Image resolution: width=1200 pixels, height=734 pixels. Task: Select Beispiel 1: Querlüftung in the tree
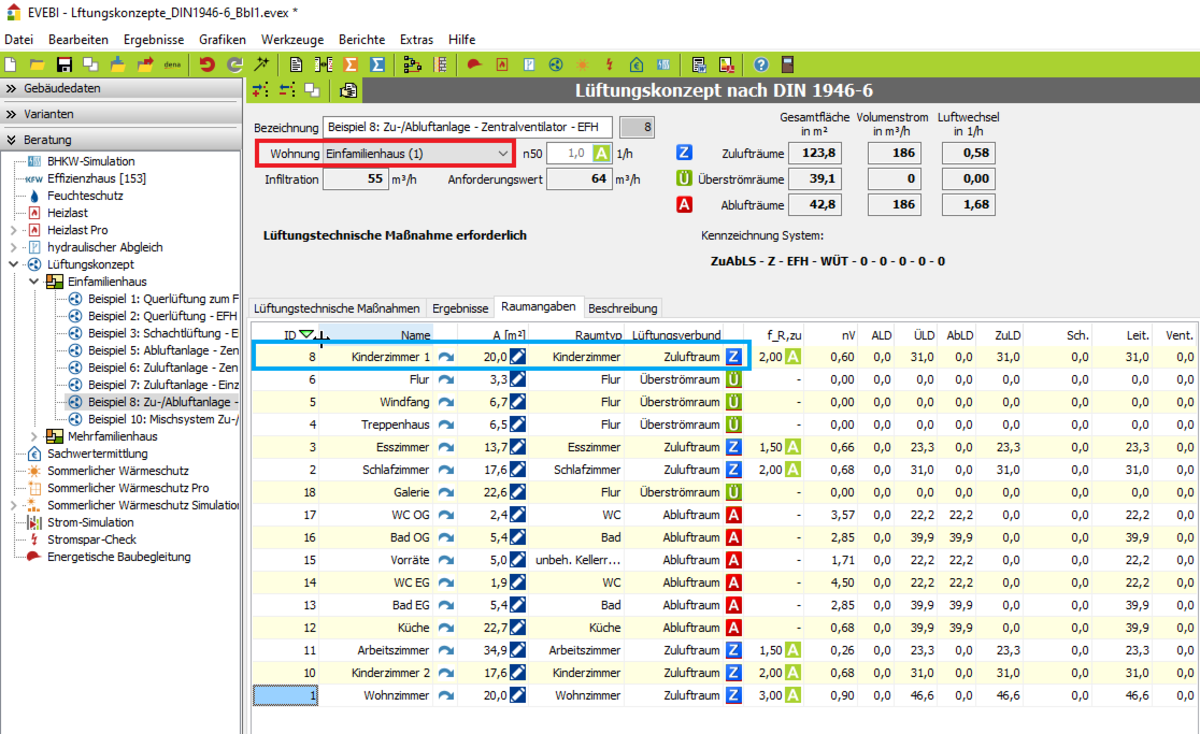163,299
